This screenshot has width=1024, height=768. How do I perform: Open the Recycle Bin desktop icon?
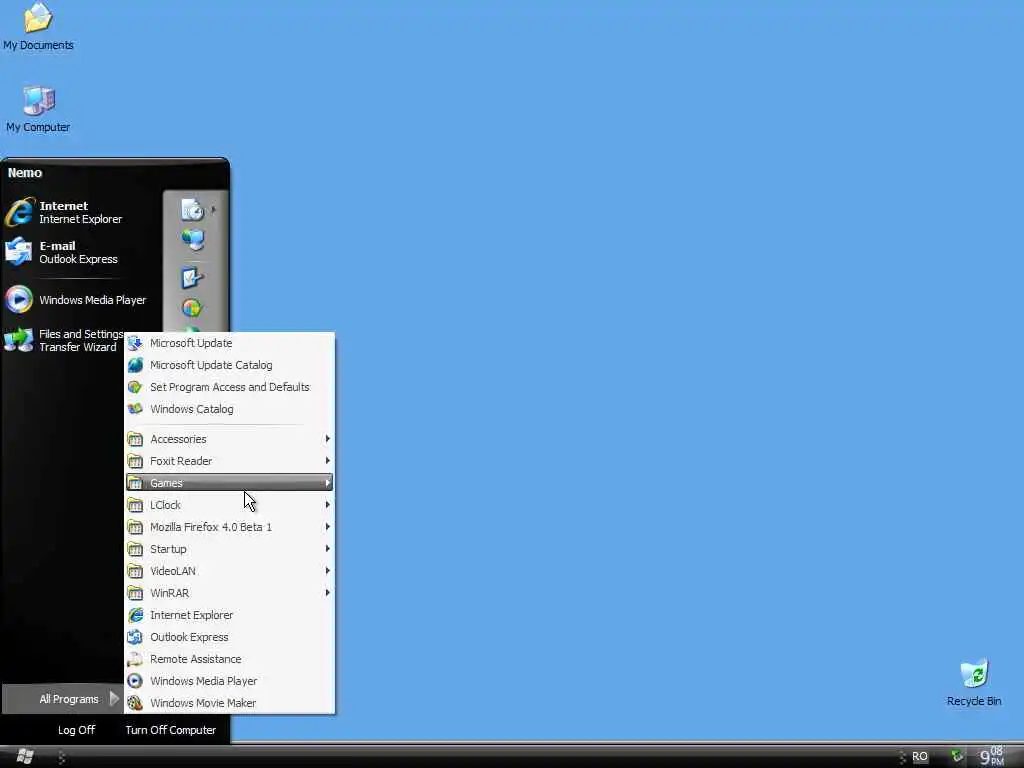[x=974, y=683]
